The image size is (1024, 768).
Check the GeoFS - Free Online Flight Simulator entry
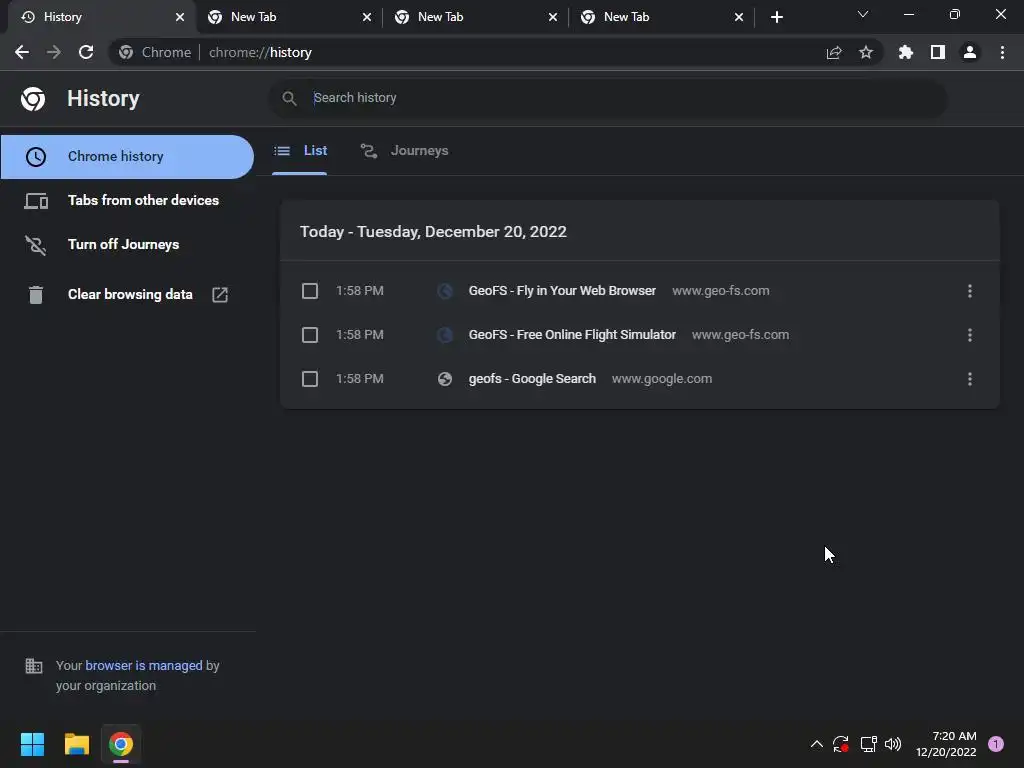coord(310,335)
